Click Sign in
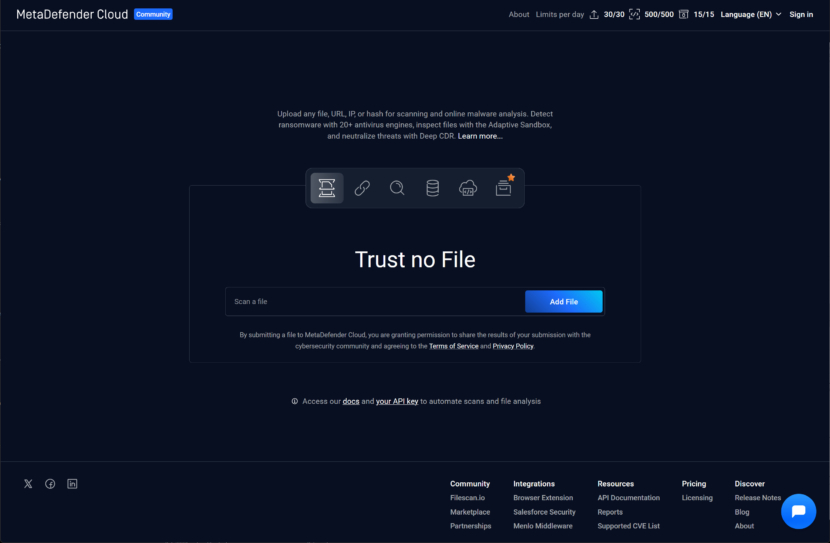This screenshot has width=830, height=543. pos(801,14)
